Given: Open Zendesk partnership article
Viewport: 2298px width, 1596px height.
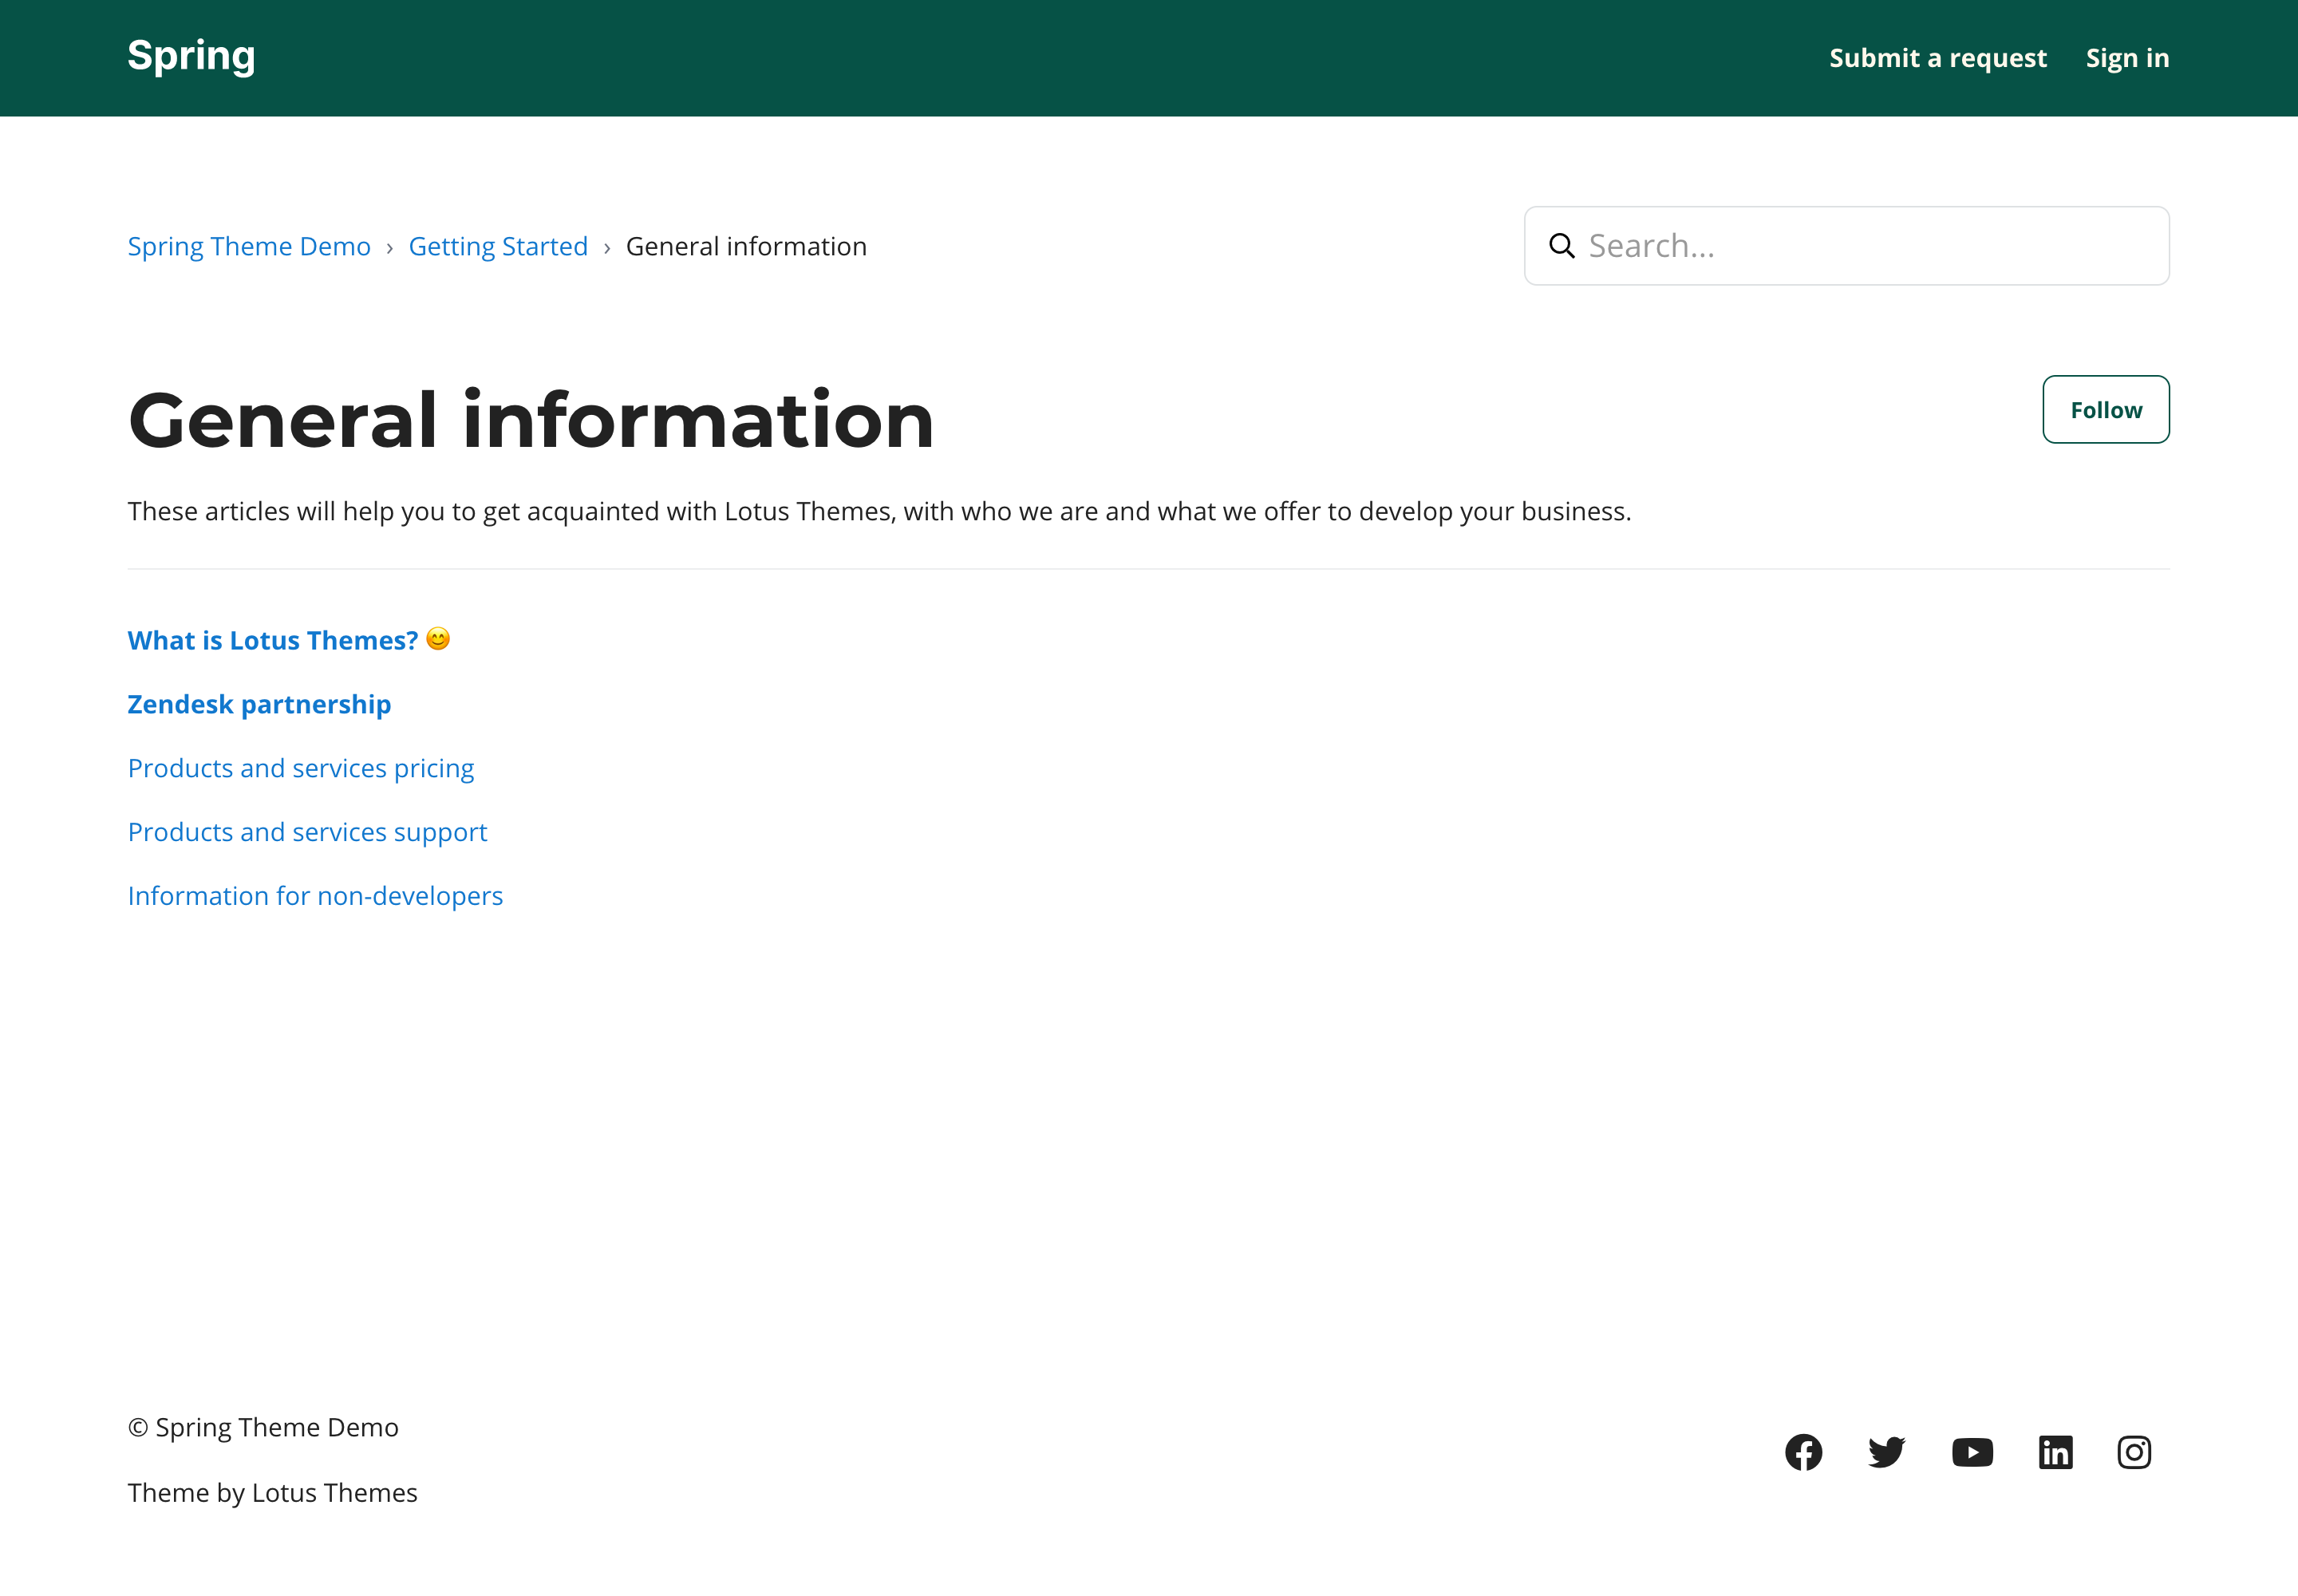Looking at the screenshot, I should click(259, 704).
